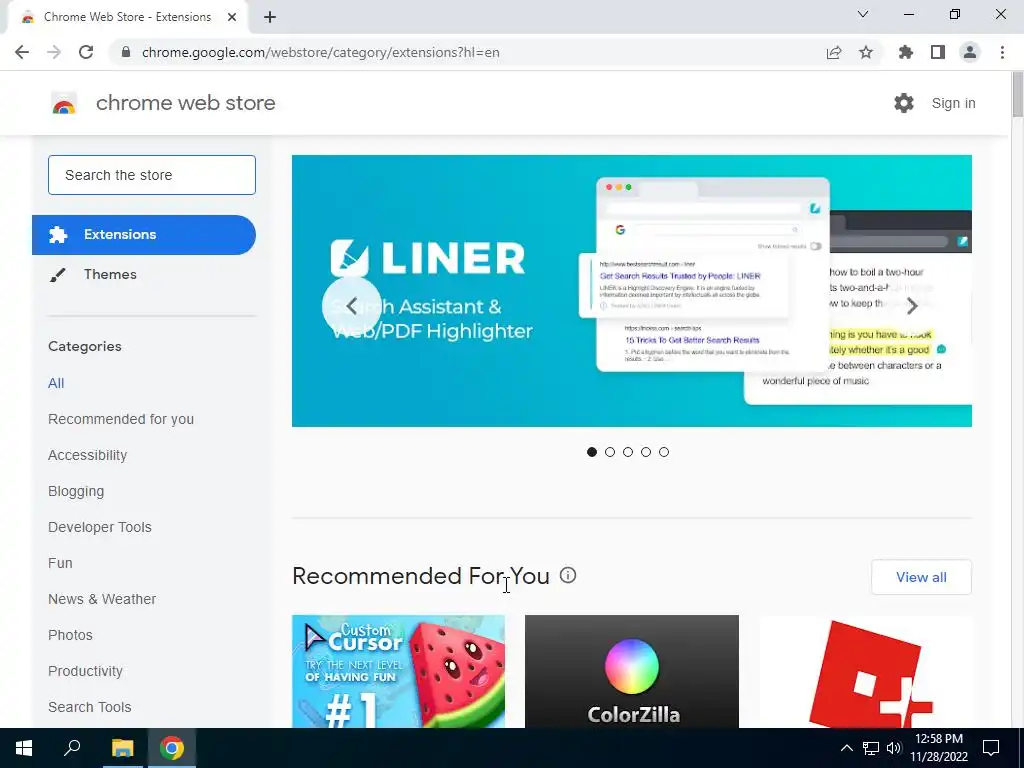Open the Extensions puzzle icon in toolbar

click(906, 52)
